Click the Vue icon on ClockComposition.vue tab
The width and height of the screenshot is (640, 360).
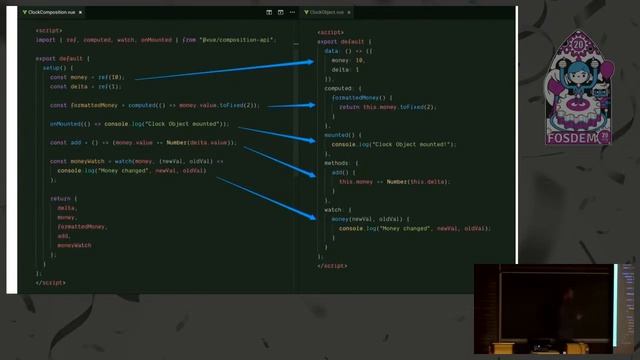point(25,12)
